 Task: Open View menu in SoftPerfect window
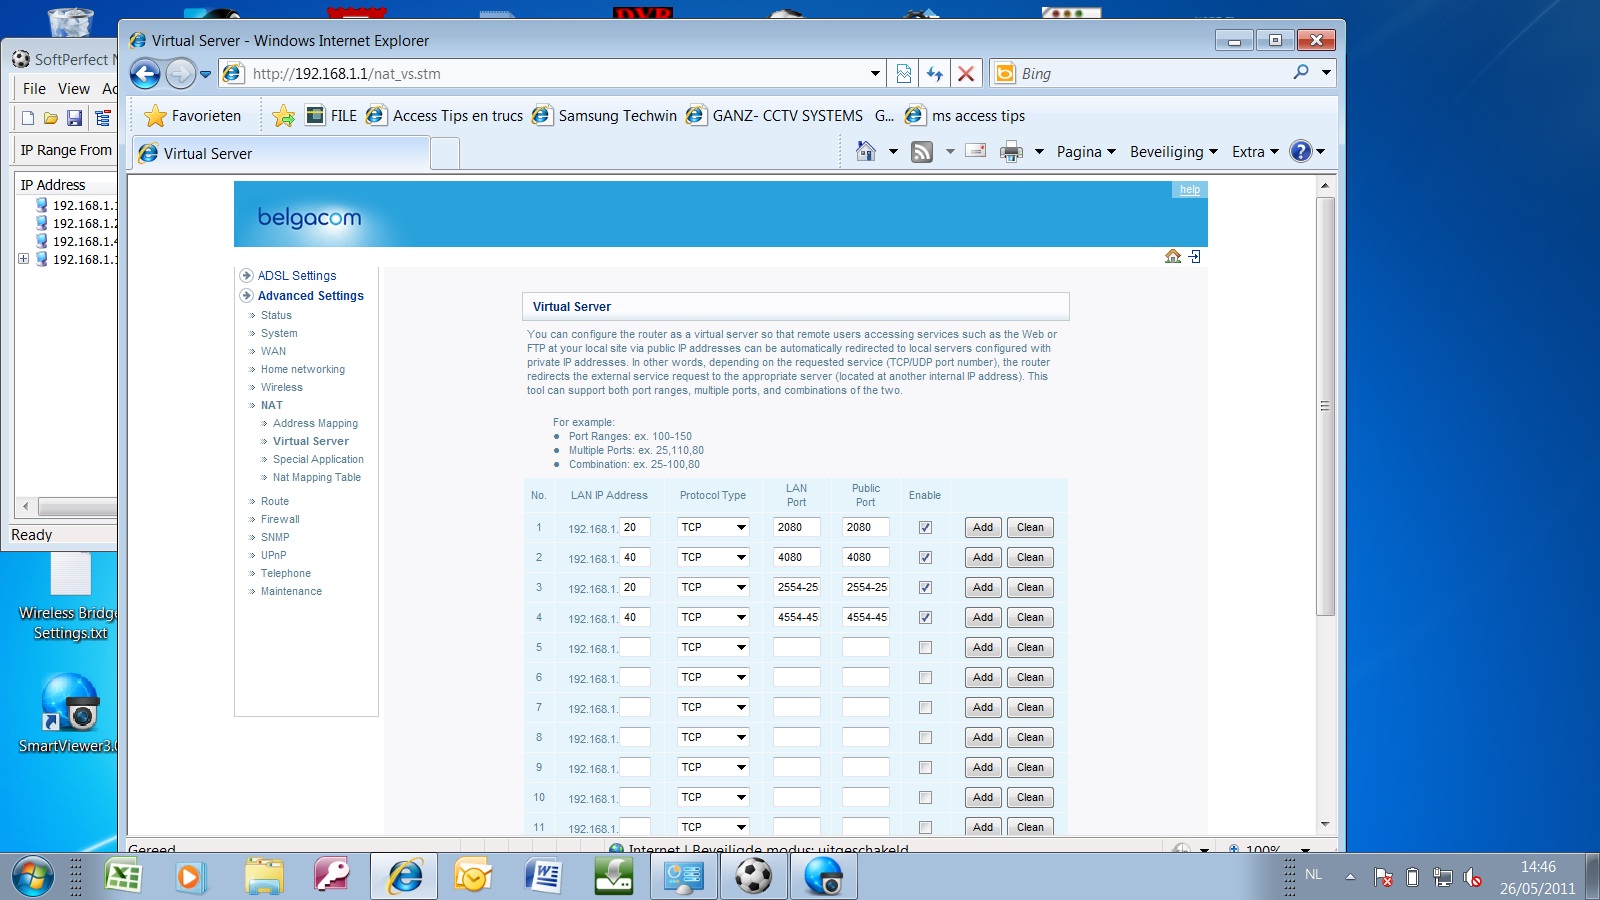[x=73, y=89]
